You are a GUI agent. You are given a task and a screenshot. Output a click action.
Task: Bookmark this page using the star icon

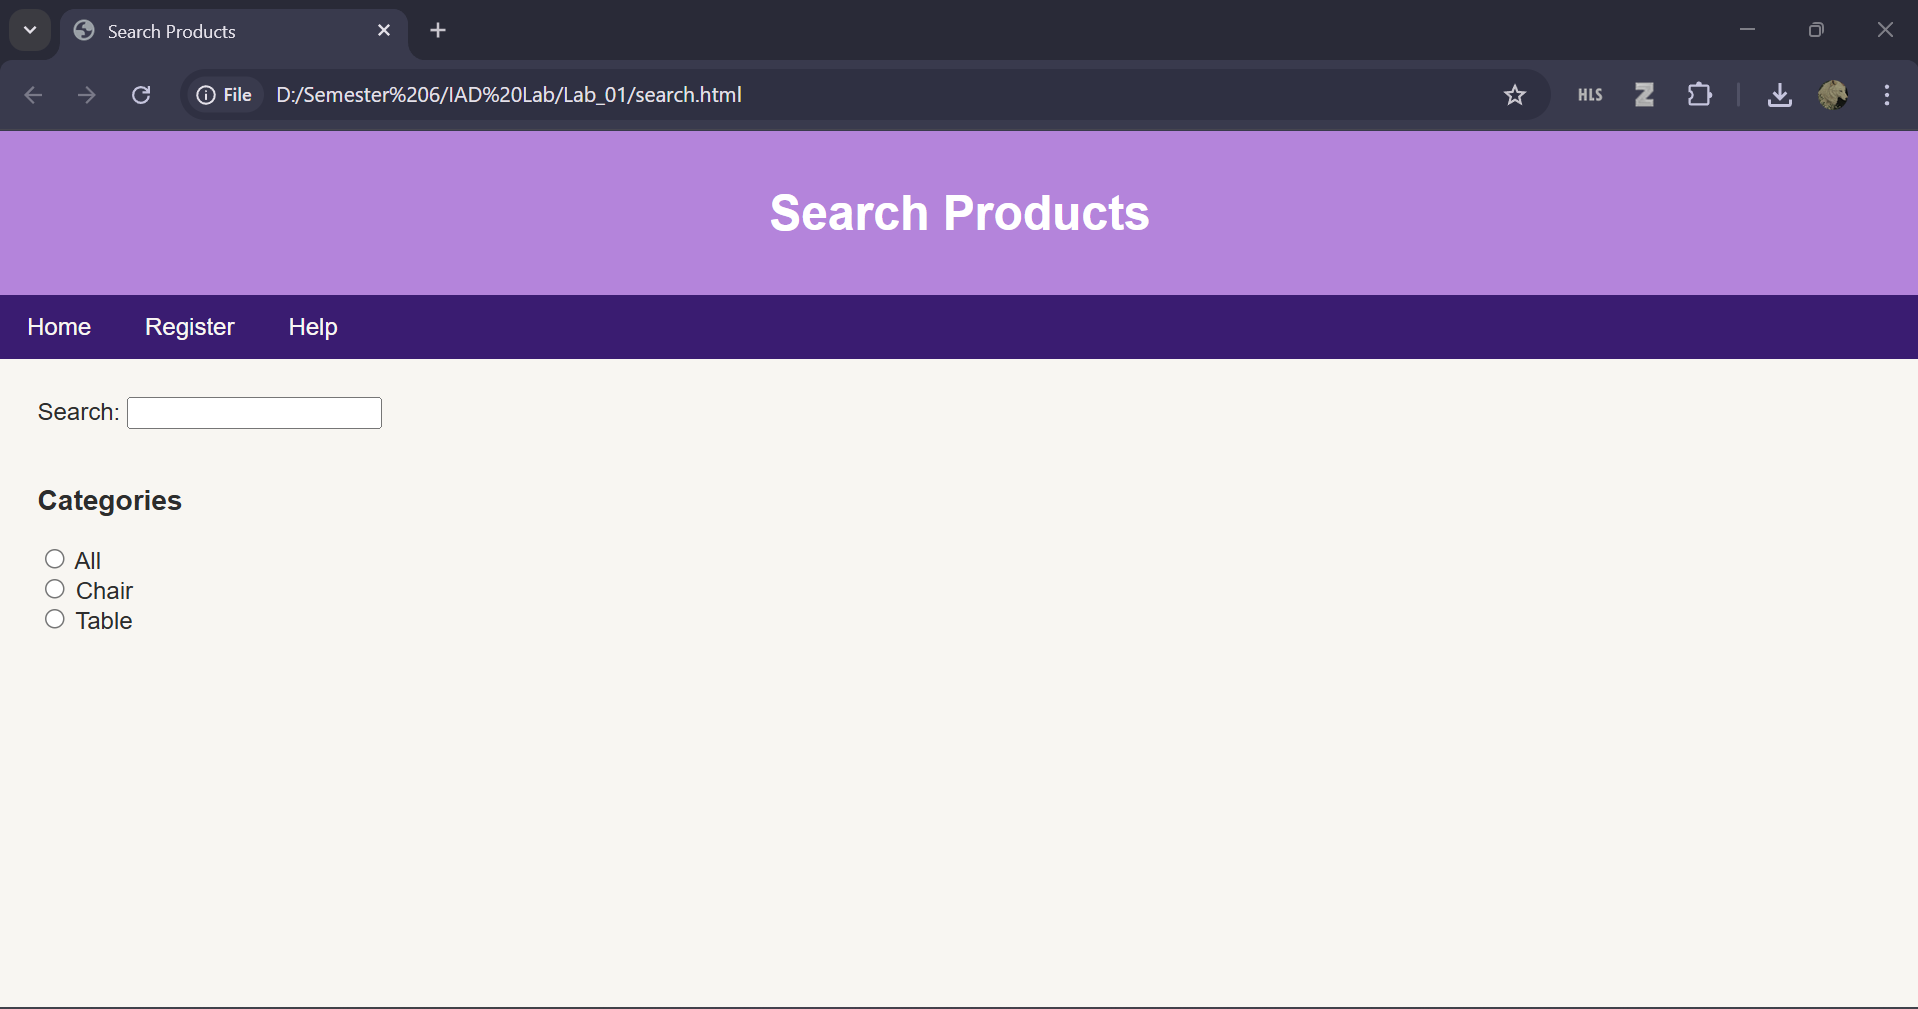tap(1514, 95)
